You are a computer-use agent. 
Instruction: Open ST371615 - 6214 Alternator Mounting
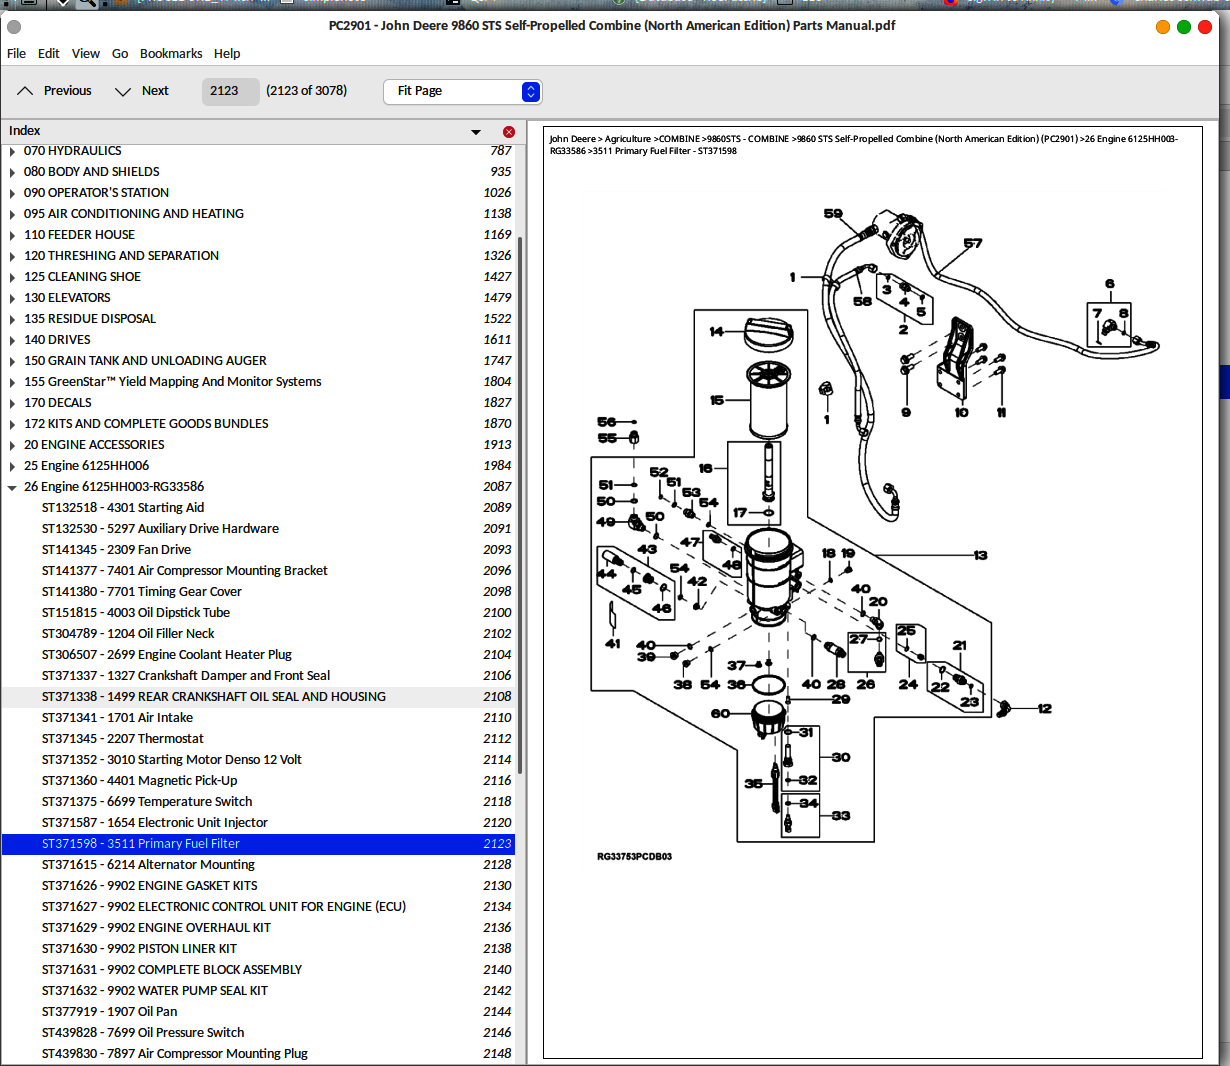click(258, 865)
